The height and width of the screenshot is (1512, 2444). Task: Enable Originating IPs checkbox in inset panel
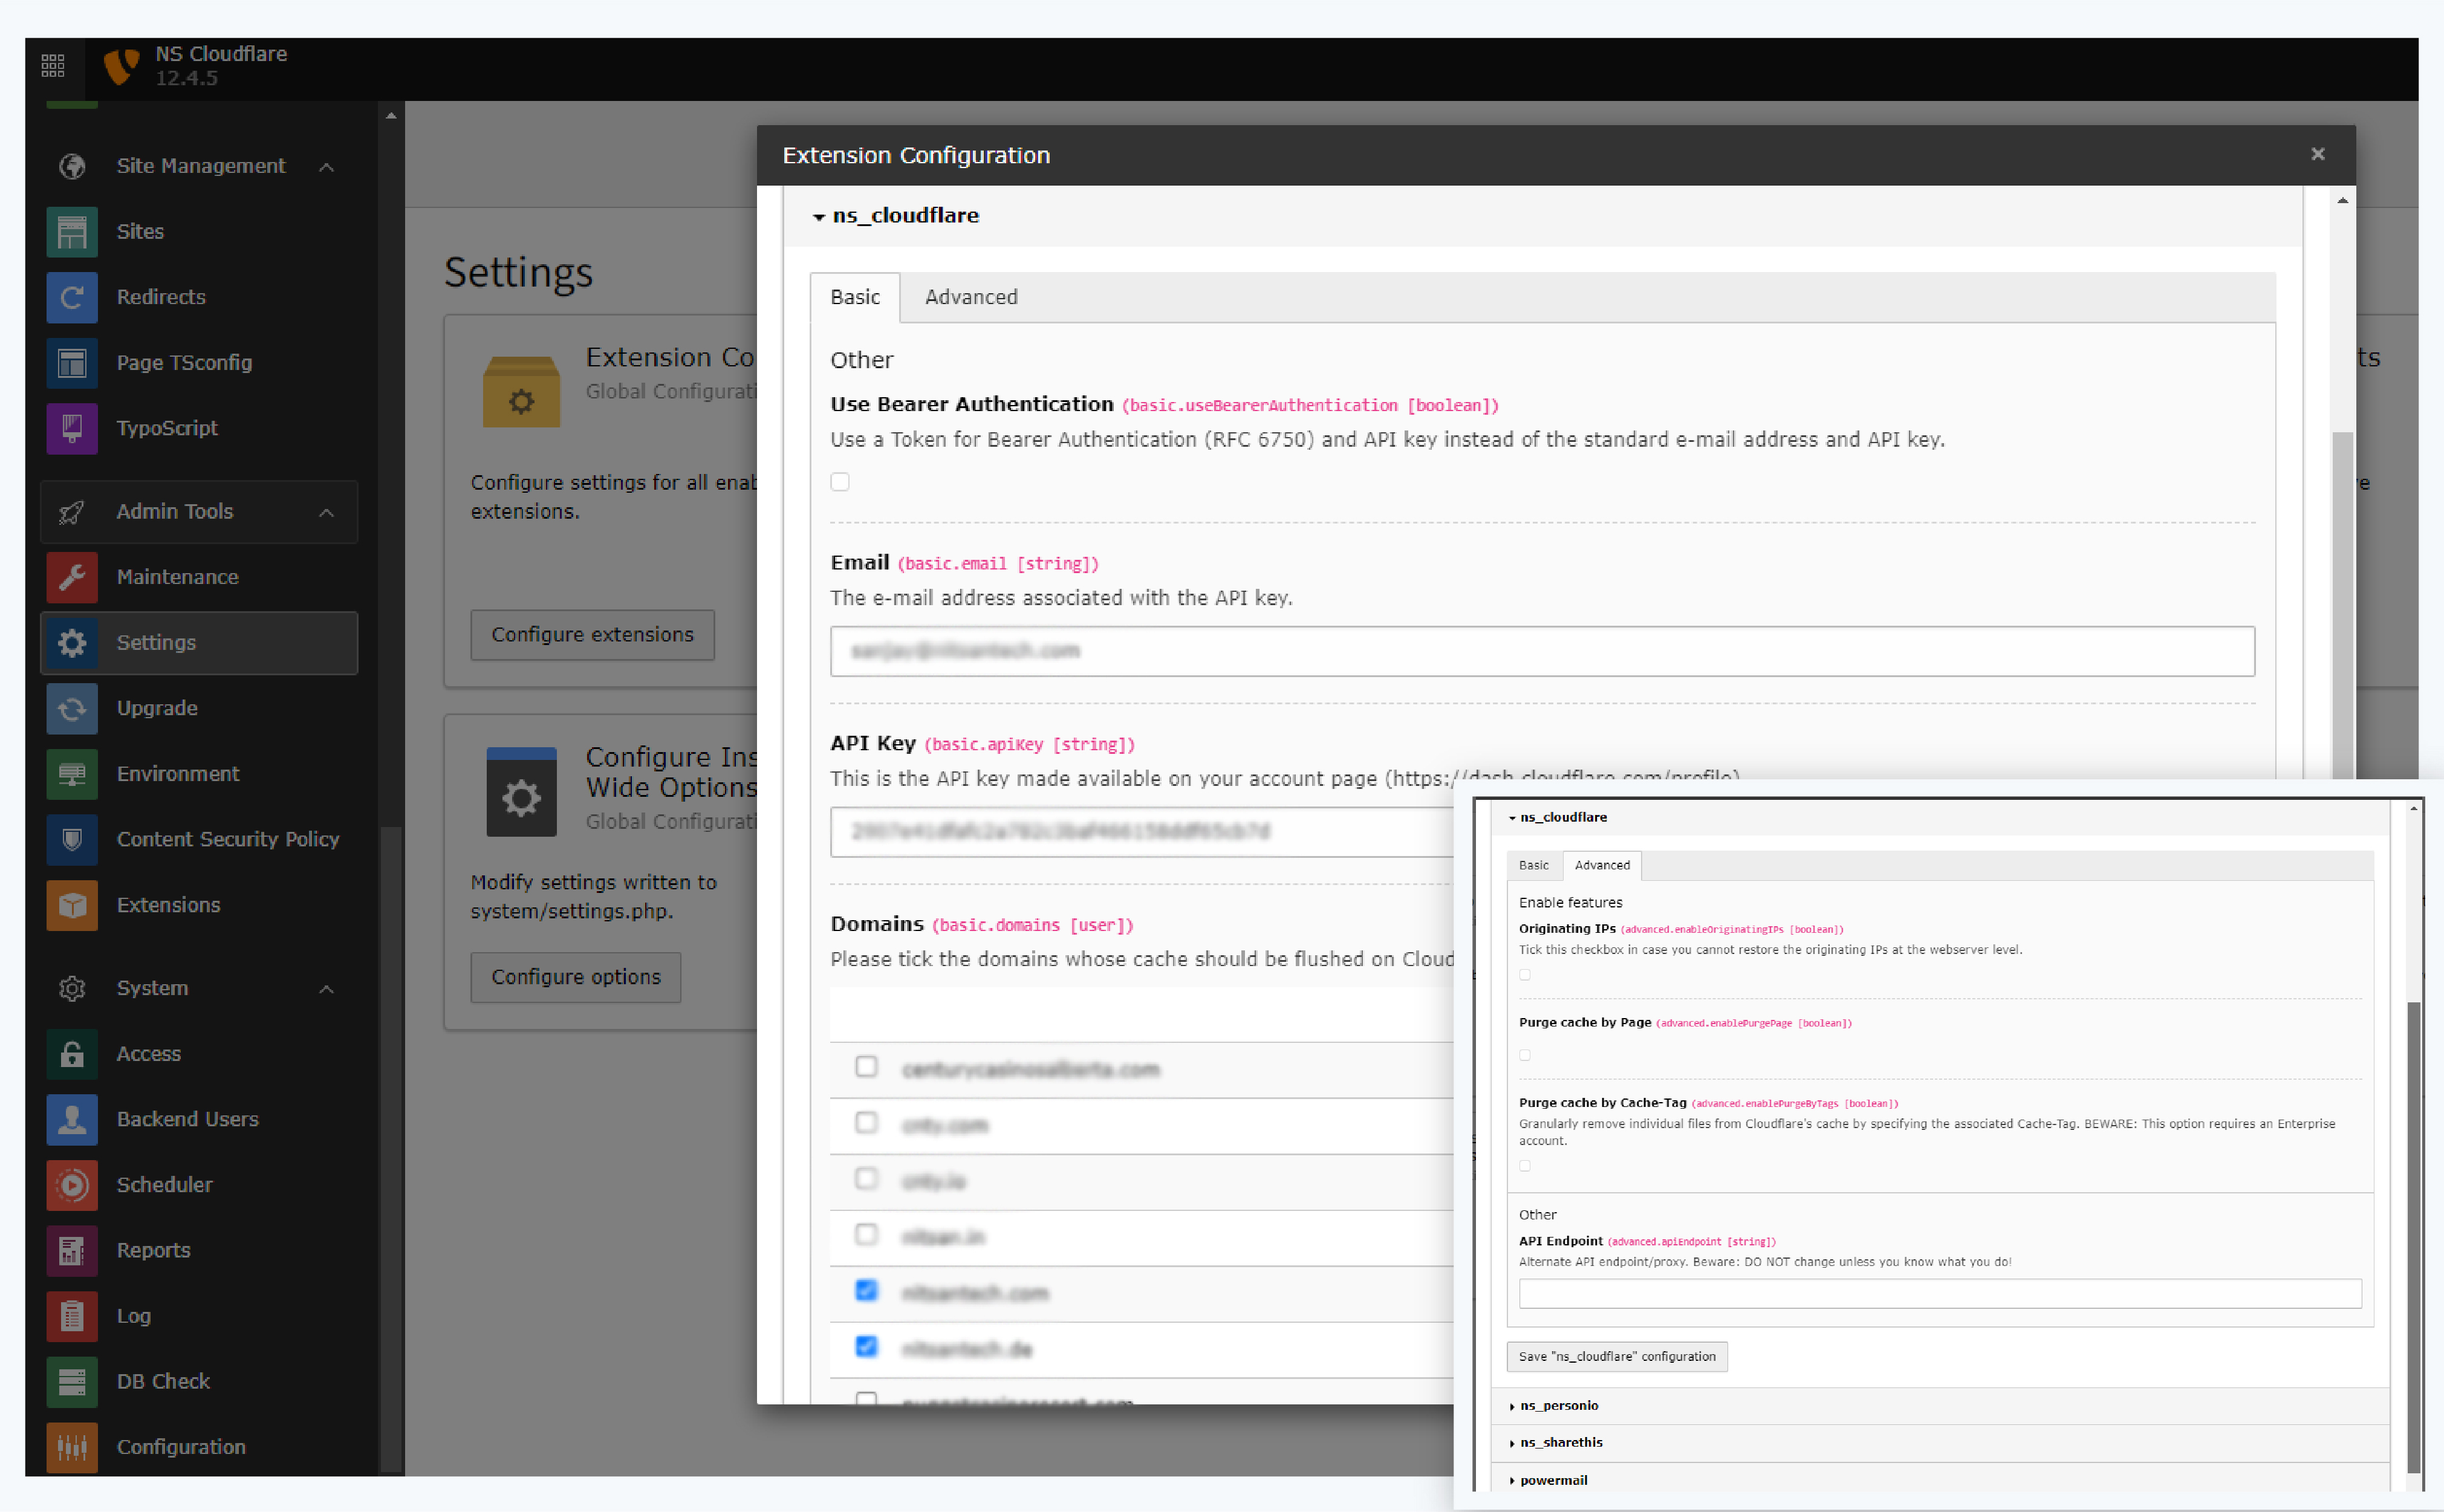tap(1525, 975)
